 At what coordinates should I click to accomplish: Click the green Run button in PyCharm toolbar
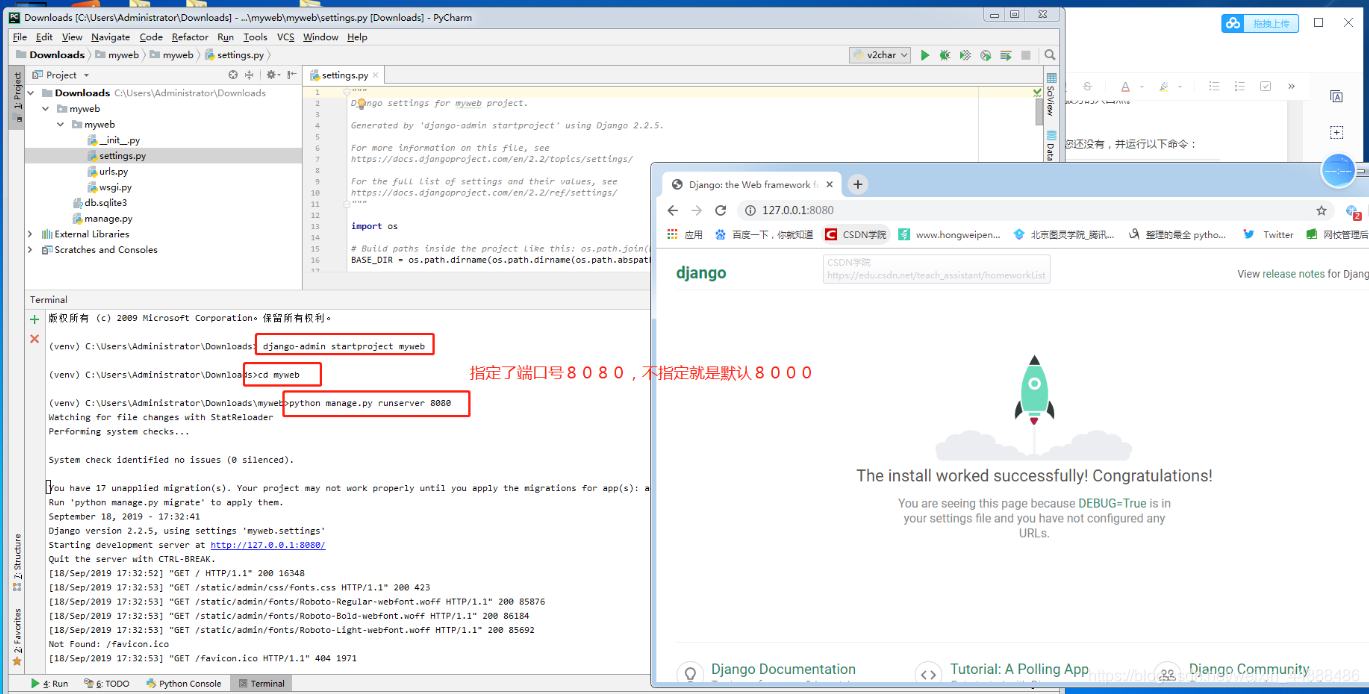(925, 55)
